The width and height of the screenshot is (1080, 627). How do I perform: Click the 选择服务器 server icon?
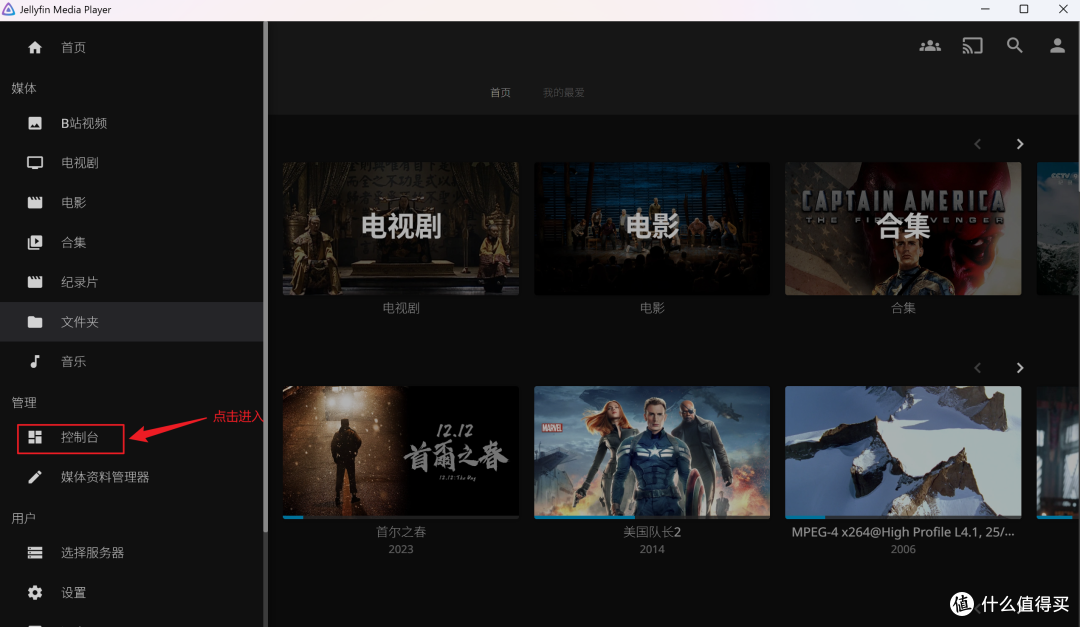[34, 553]
